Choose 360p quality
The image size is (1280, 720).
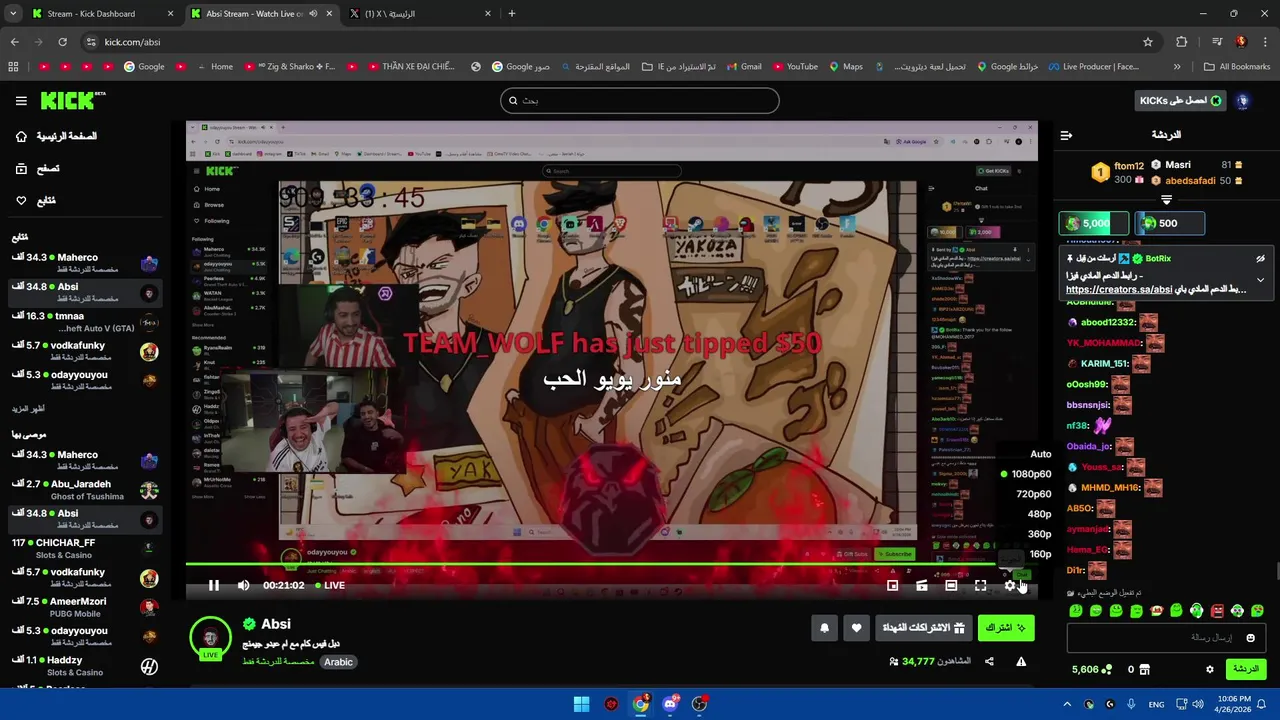coord(1039,534)
